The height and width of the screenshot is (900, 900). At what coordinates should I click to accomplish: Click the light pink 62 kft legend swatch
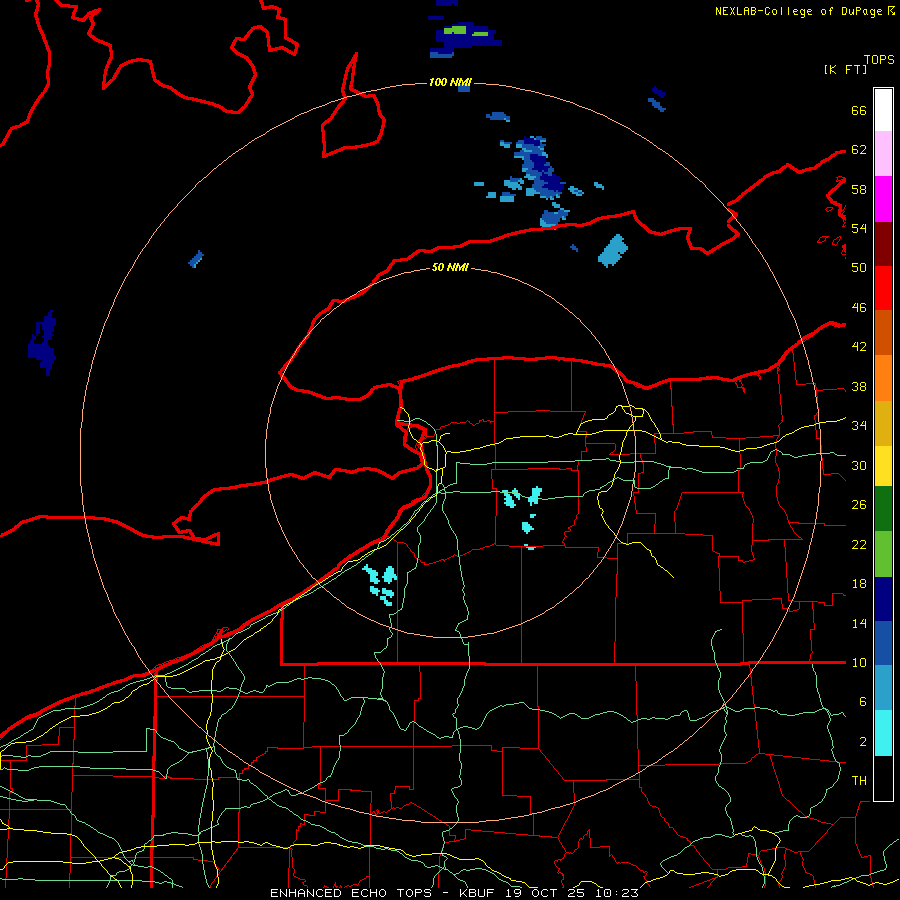883,154
